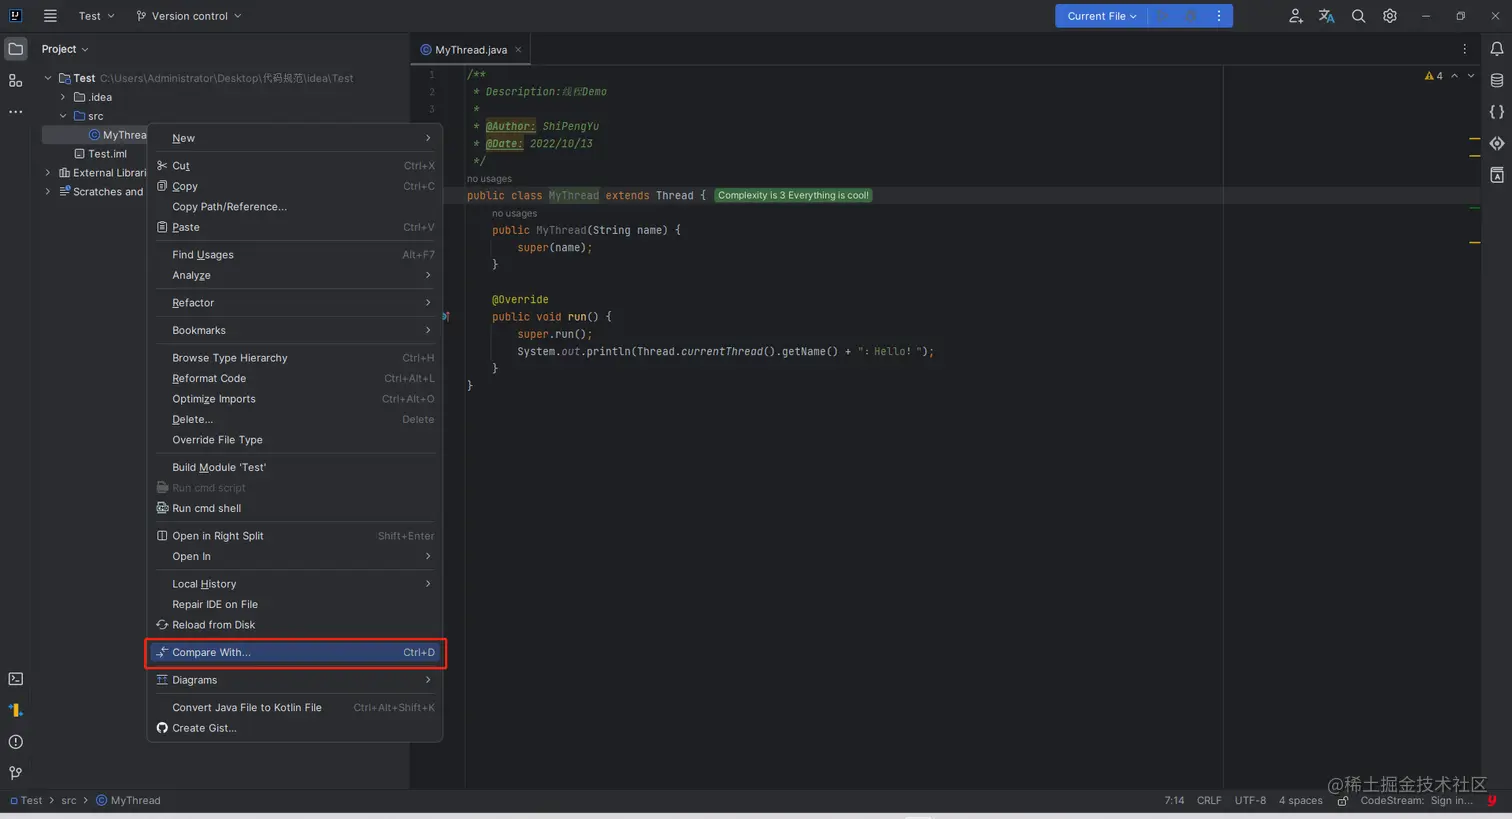Choose Delete... from context menu
1512x819 pixels.
pyautogui.click(x=295, y=419)
